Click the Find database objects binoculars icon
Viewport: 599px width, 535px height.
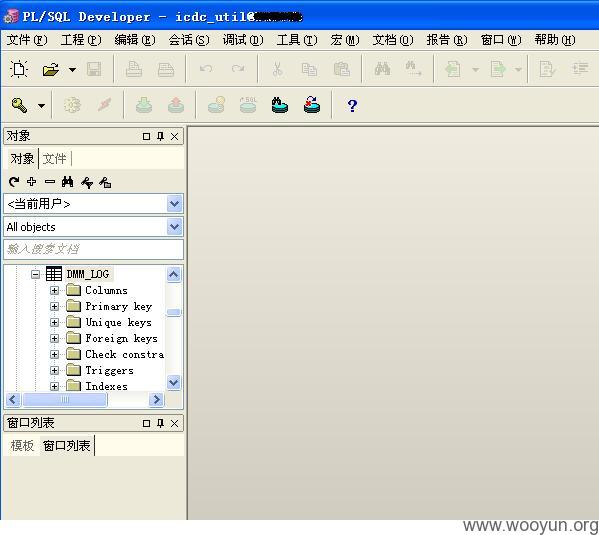click(280, 105)
